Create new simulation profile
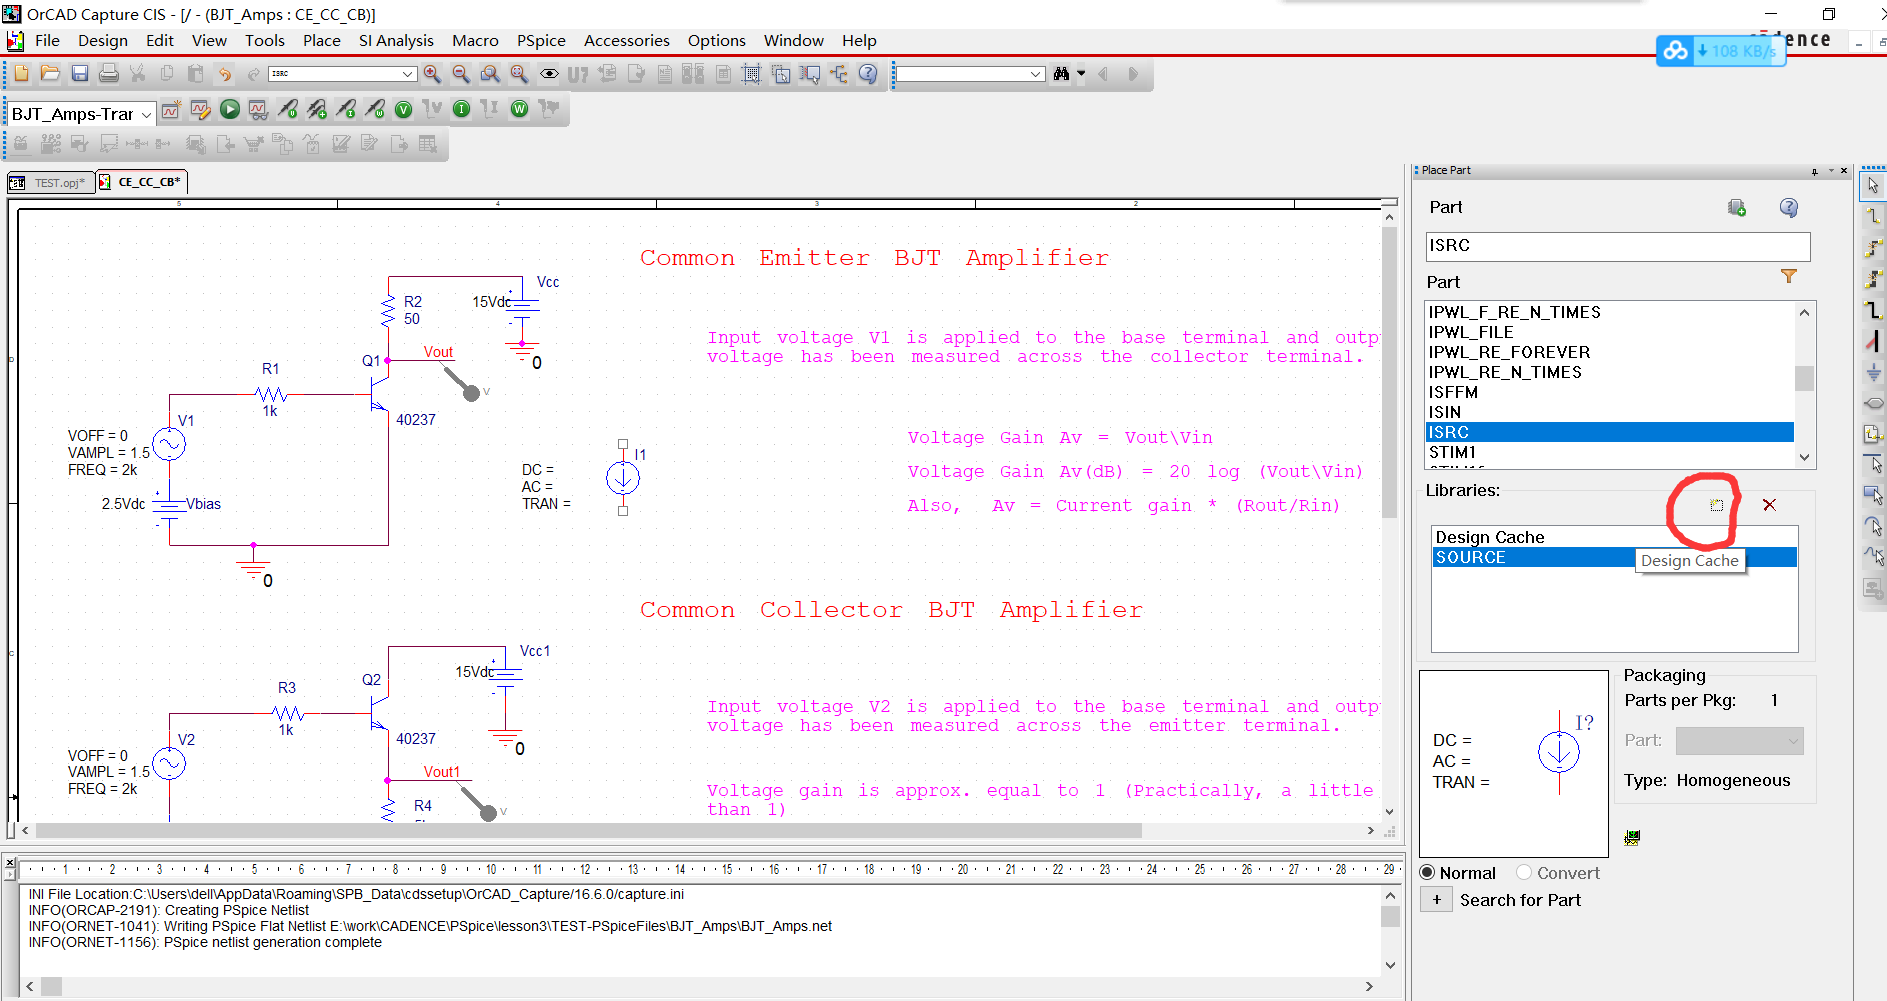 171,110
